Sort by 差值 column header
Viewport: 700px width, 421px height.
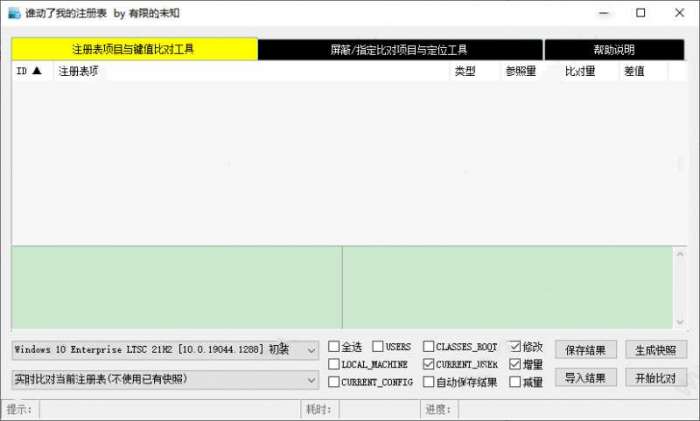coord(643,71)
